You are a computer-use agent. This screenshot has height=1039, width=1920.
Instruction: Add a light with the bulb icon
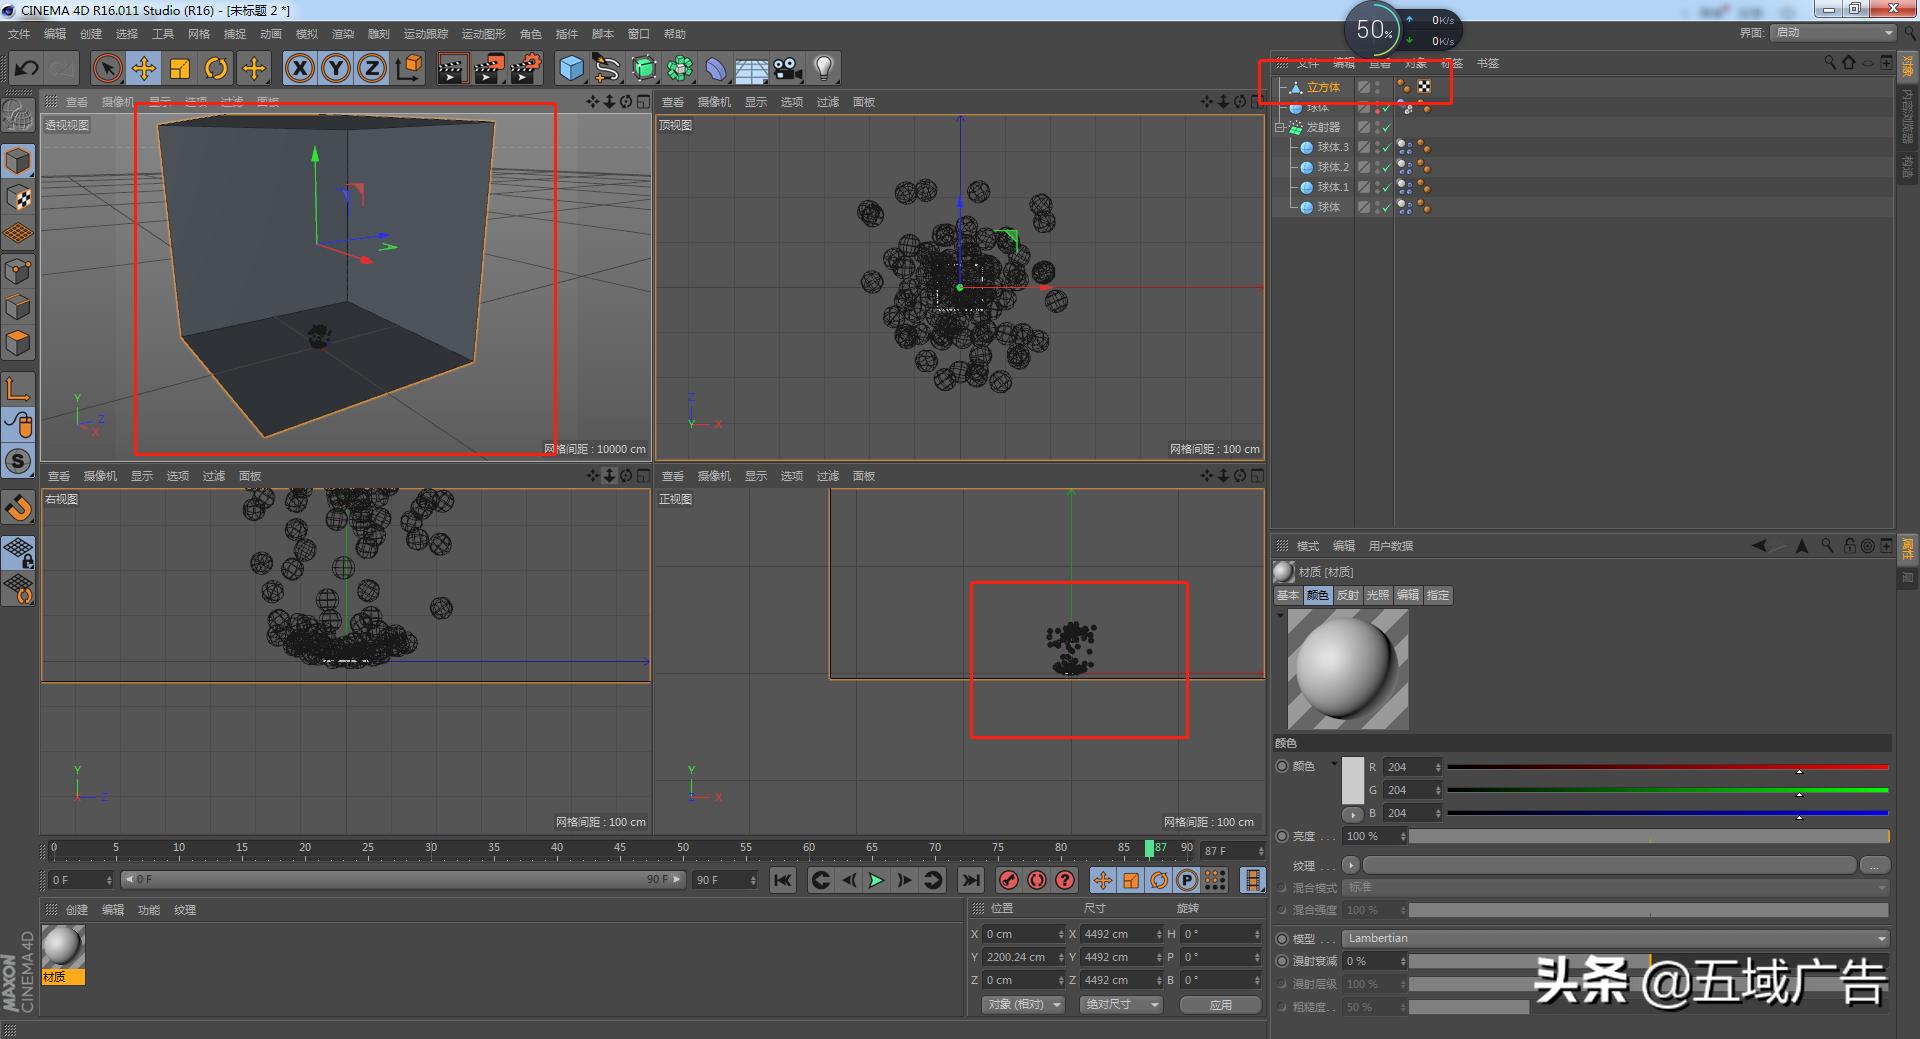point(823,68)
